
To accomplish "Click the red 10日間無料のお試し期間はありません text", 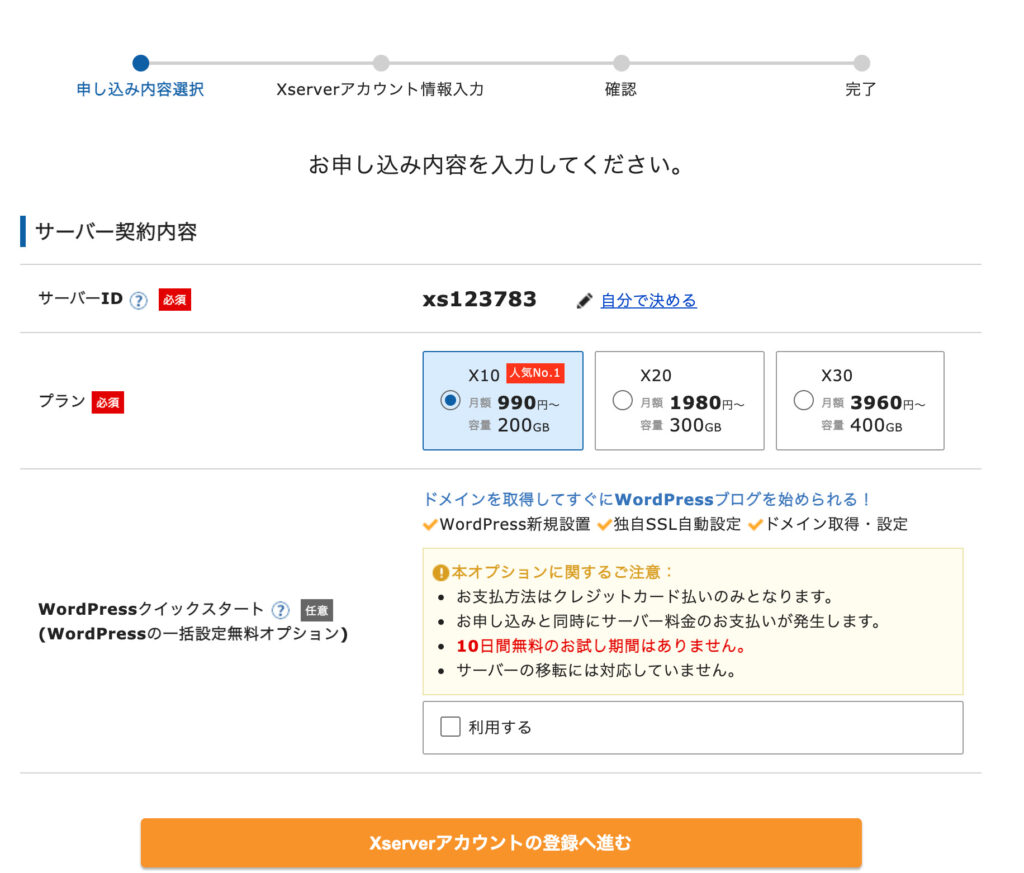I will click(601, 646).
